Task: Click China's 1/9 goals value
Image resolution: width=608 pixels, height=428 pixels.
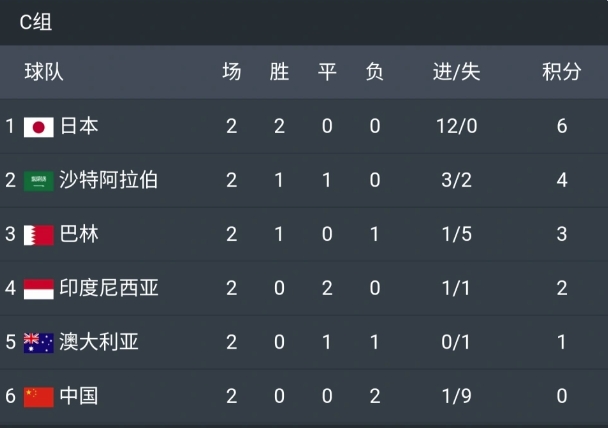Action: 456,397
